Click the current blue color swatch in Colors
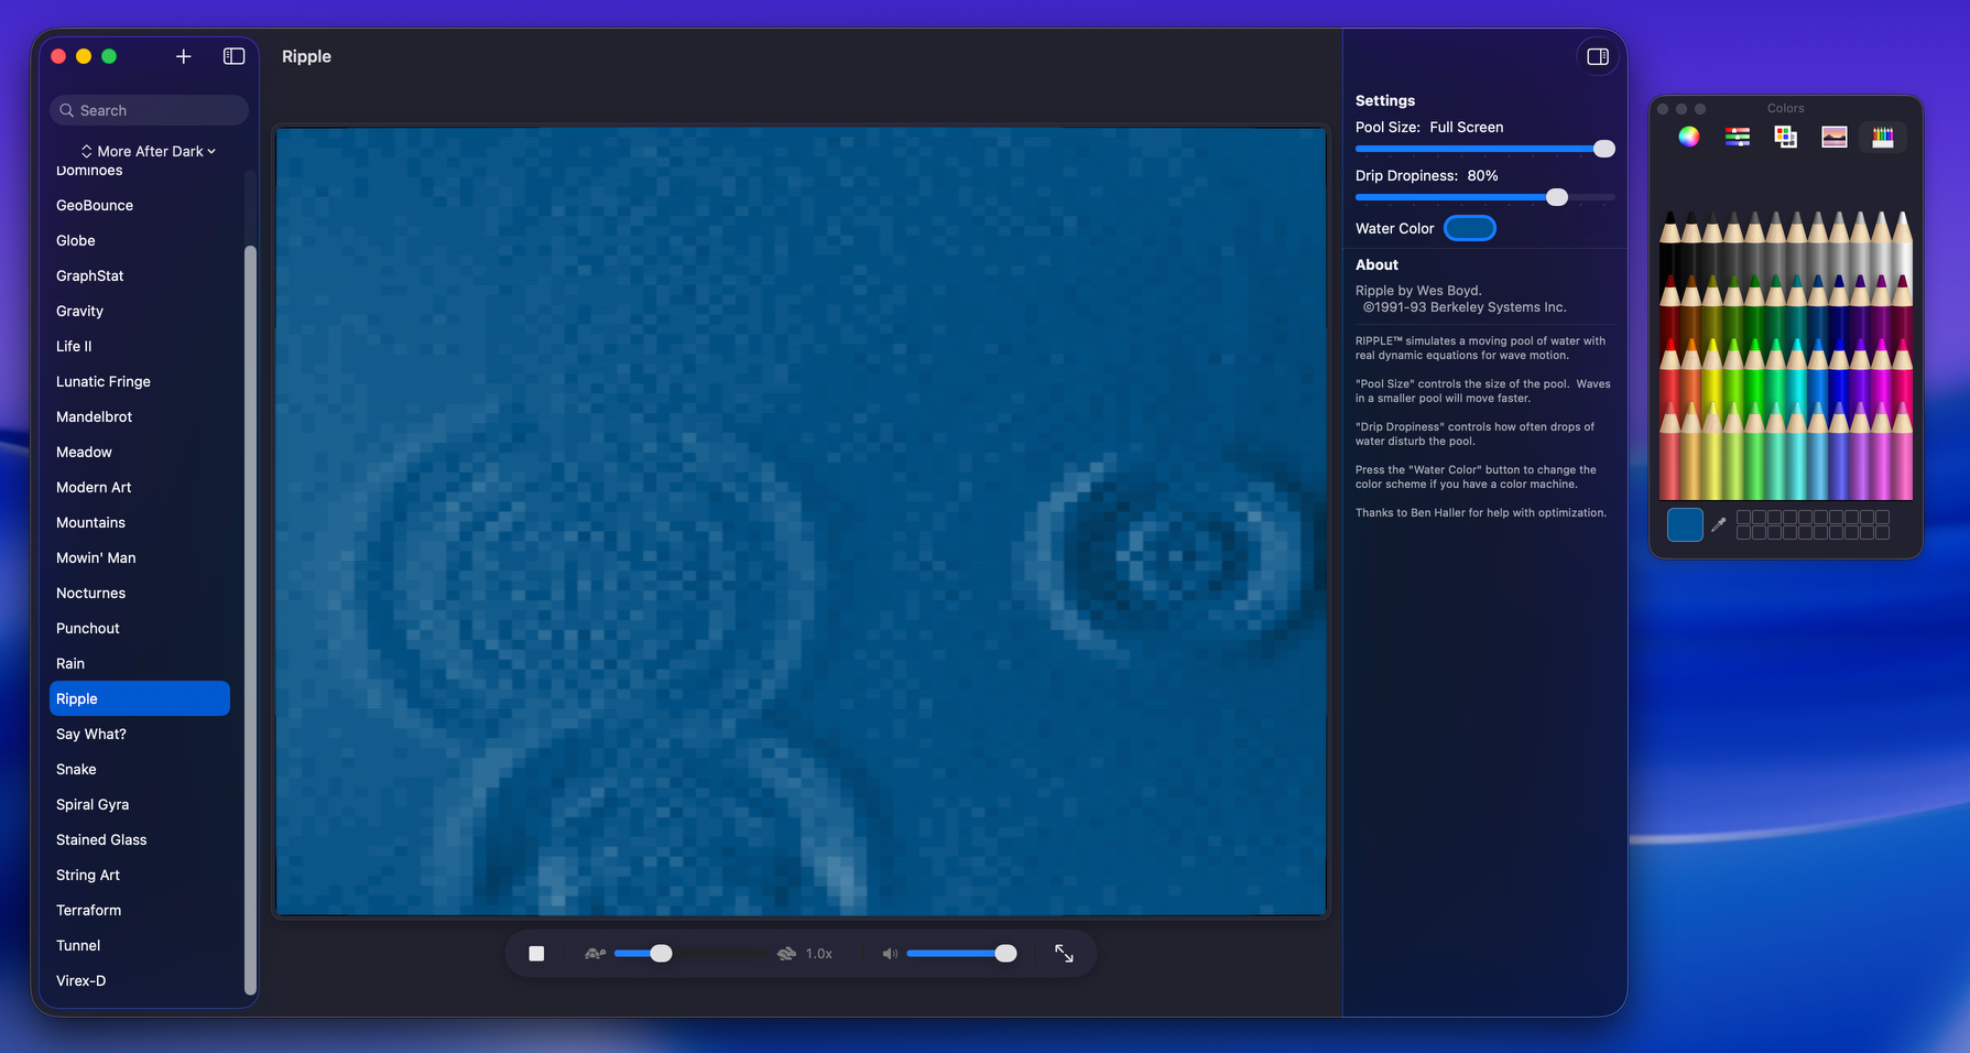The image size is (1970, 1053). (1685, 524)
